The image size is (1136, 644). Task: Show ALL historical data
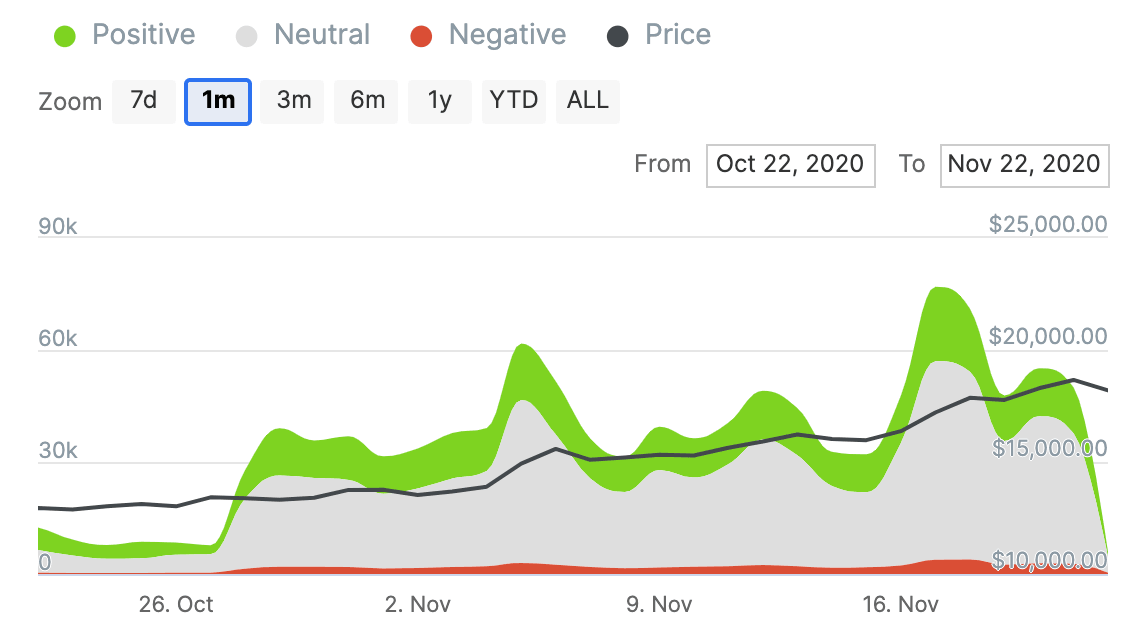point(587,100)
